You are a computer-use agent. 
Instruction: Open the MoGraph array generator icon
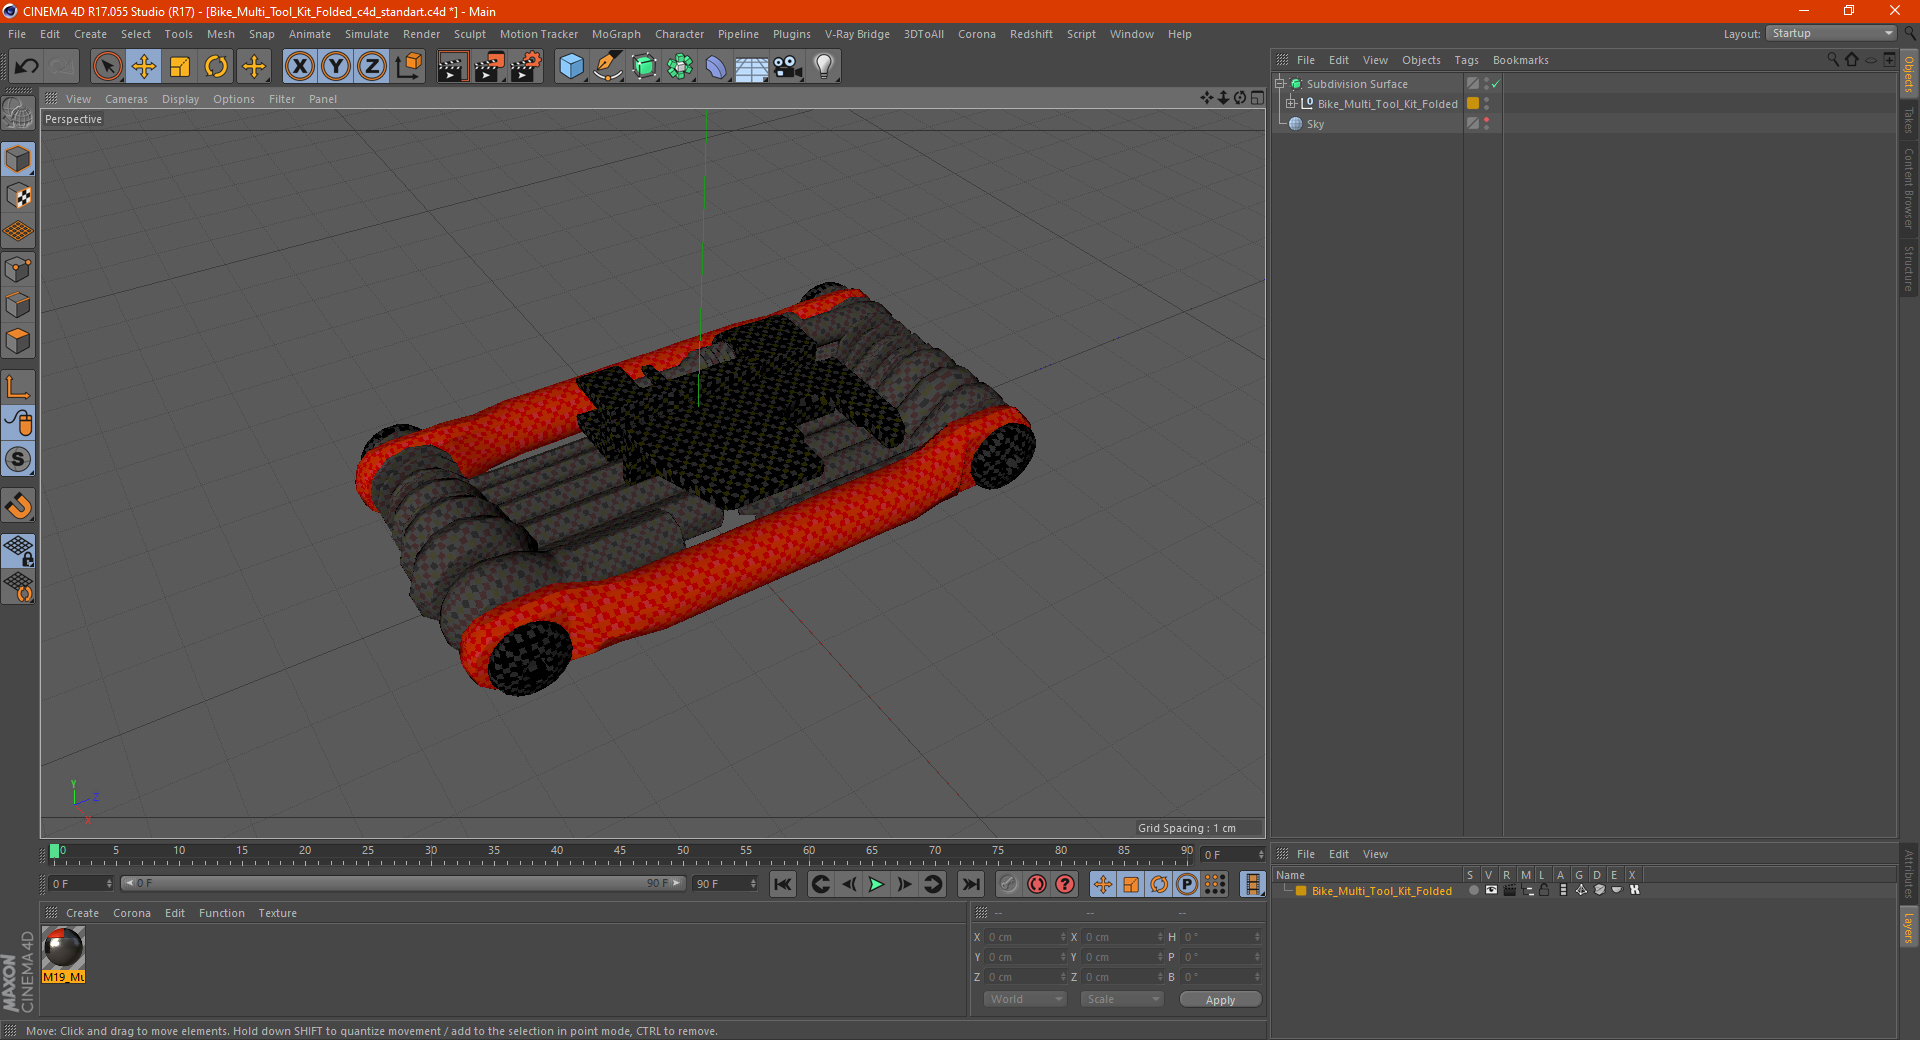[x=680, y=67]
